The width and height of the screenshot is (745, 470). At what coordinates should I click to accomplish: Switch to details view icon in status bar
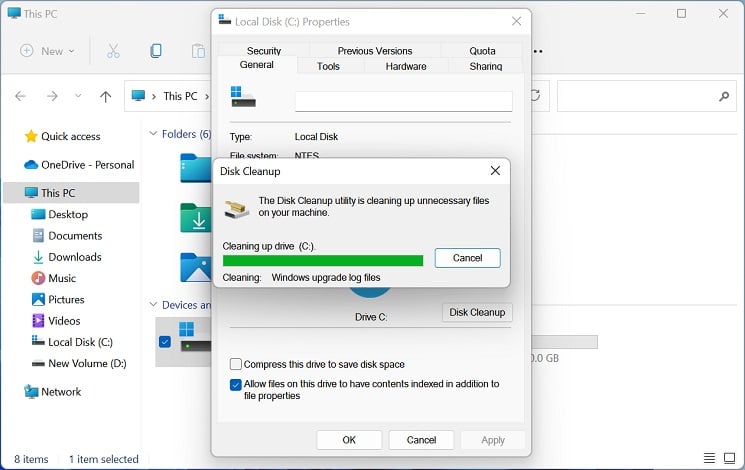pos(709,458)
